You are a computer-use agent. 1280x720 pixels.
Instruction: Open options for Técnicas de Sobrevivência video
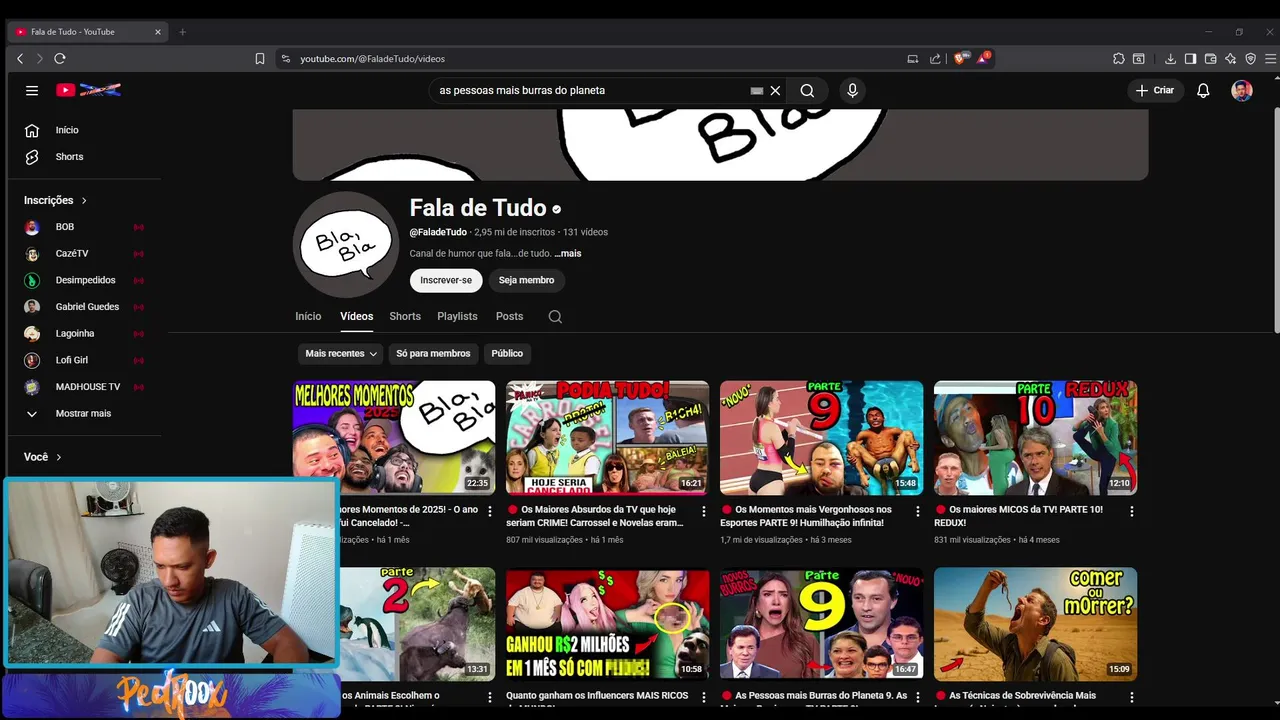coord(1131,697)
